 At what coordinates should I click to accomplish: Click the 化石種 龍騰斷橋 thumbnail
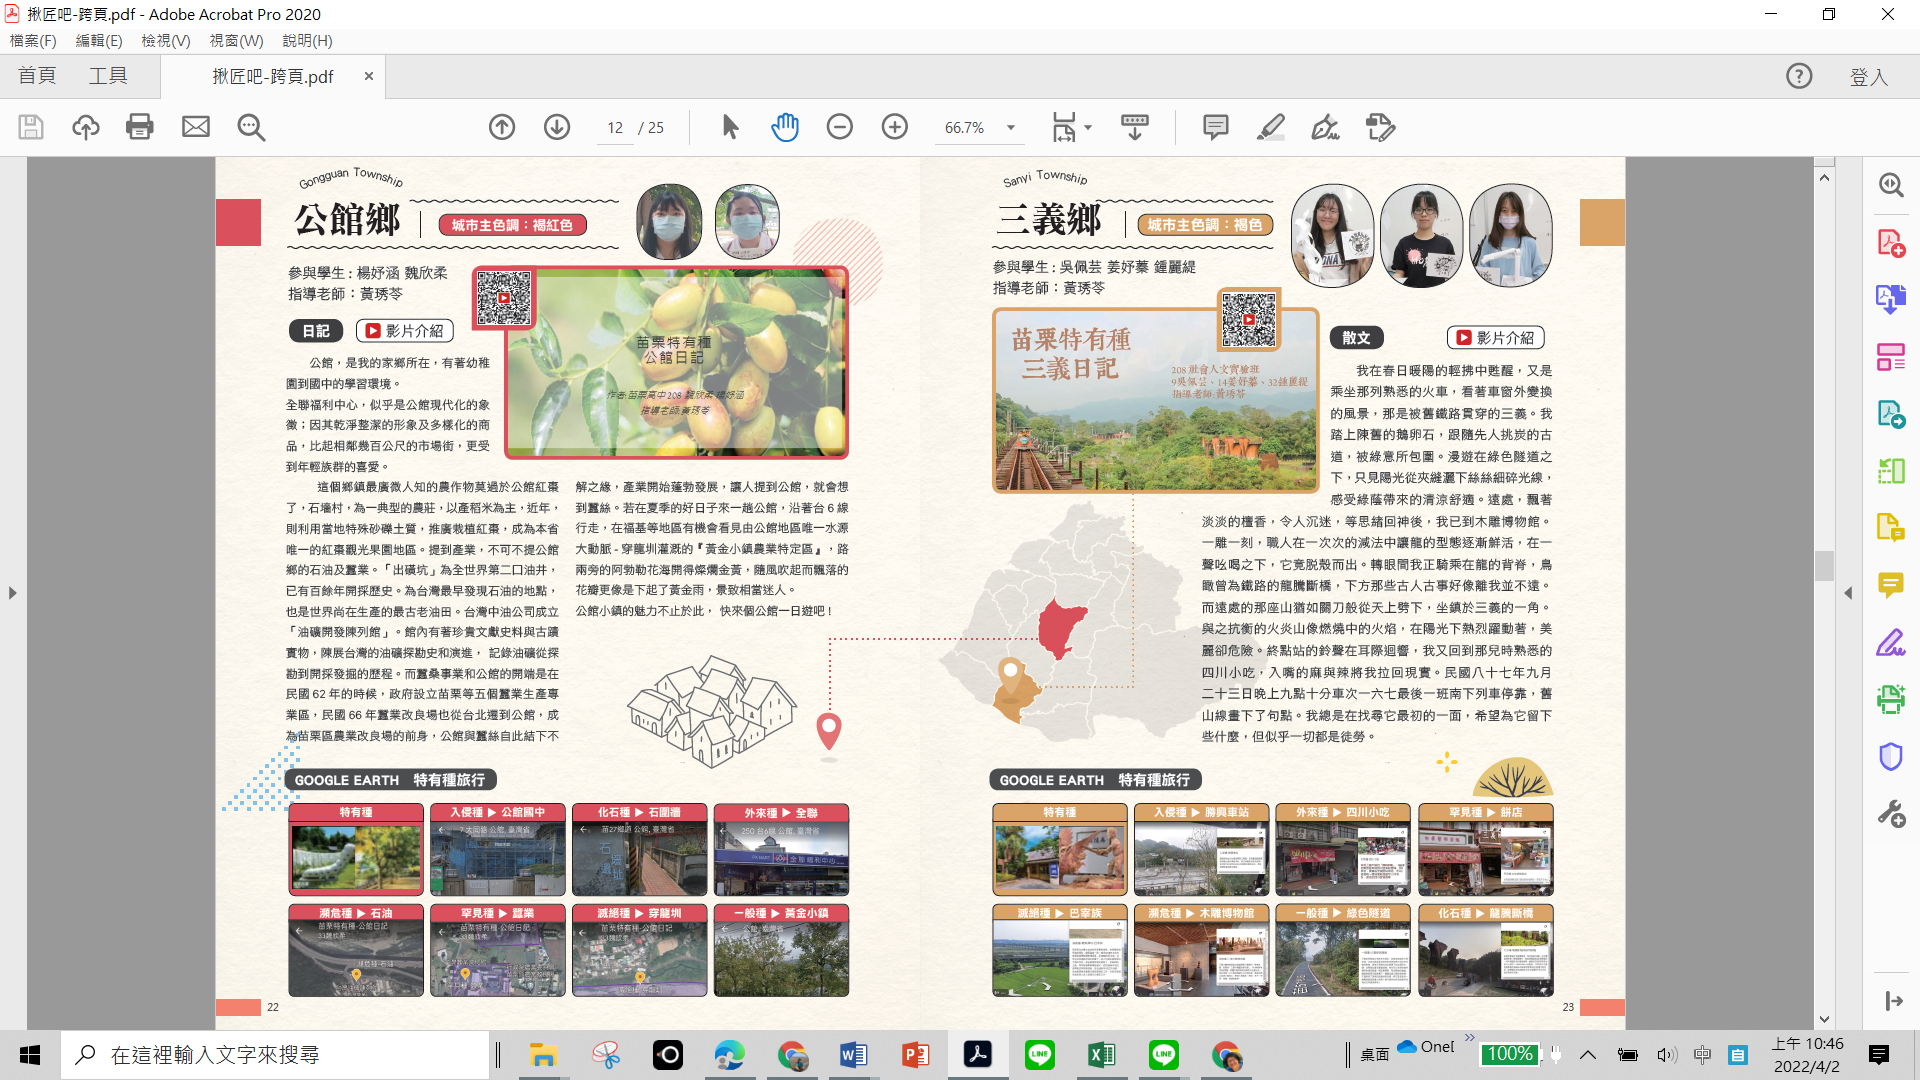[x=1485, y=951]
